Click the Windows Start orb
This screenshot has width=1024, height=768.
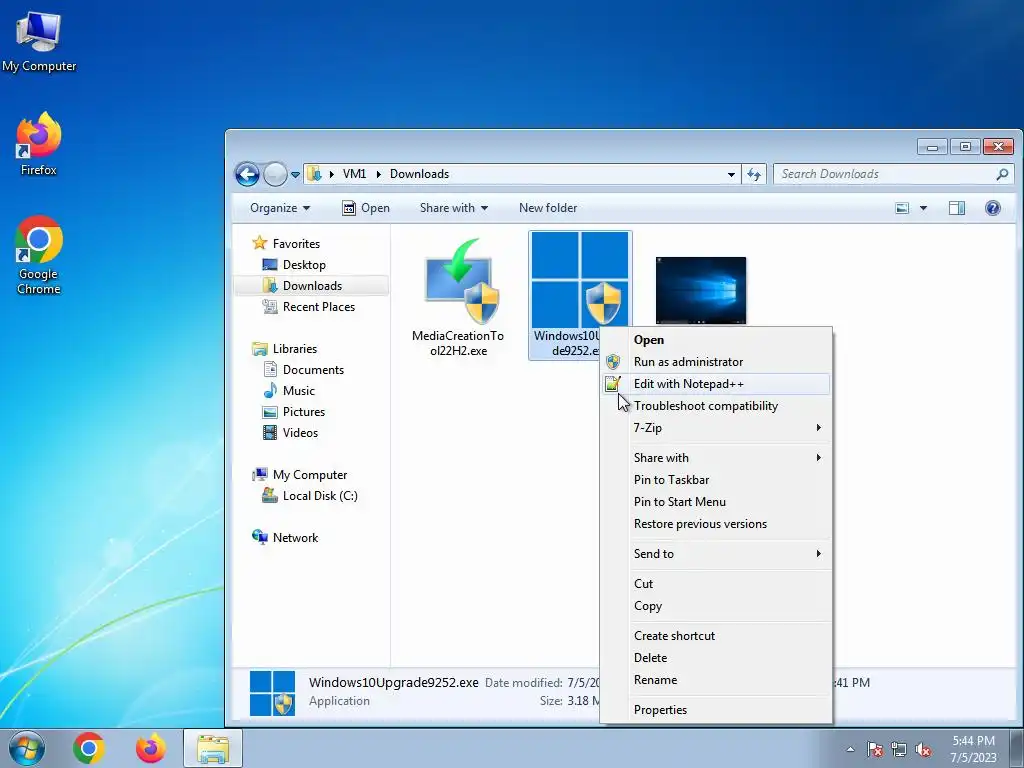[x=26, y=748]
